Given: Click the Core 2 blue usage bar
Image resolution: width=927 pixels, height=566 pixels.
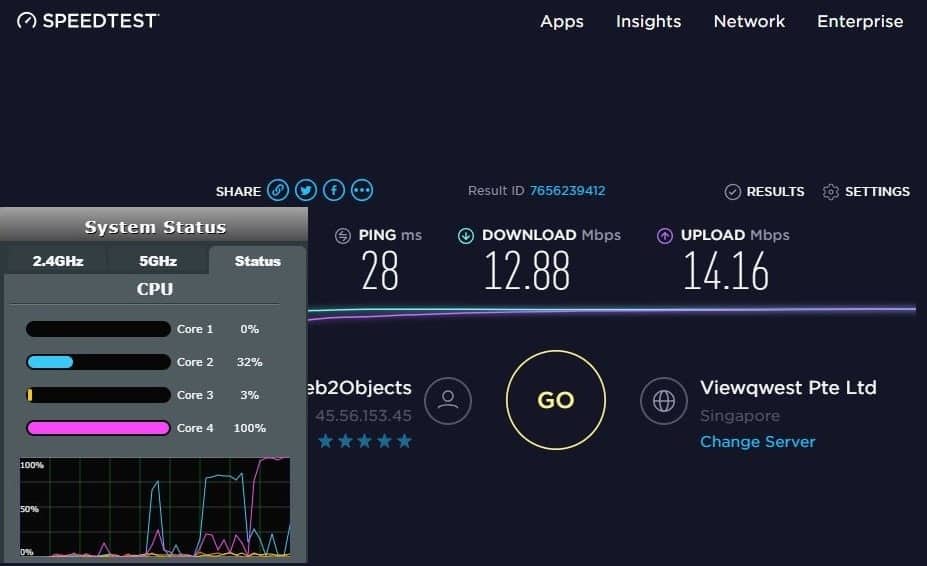Looking at the screenshot, I should [98, 362].
